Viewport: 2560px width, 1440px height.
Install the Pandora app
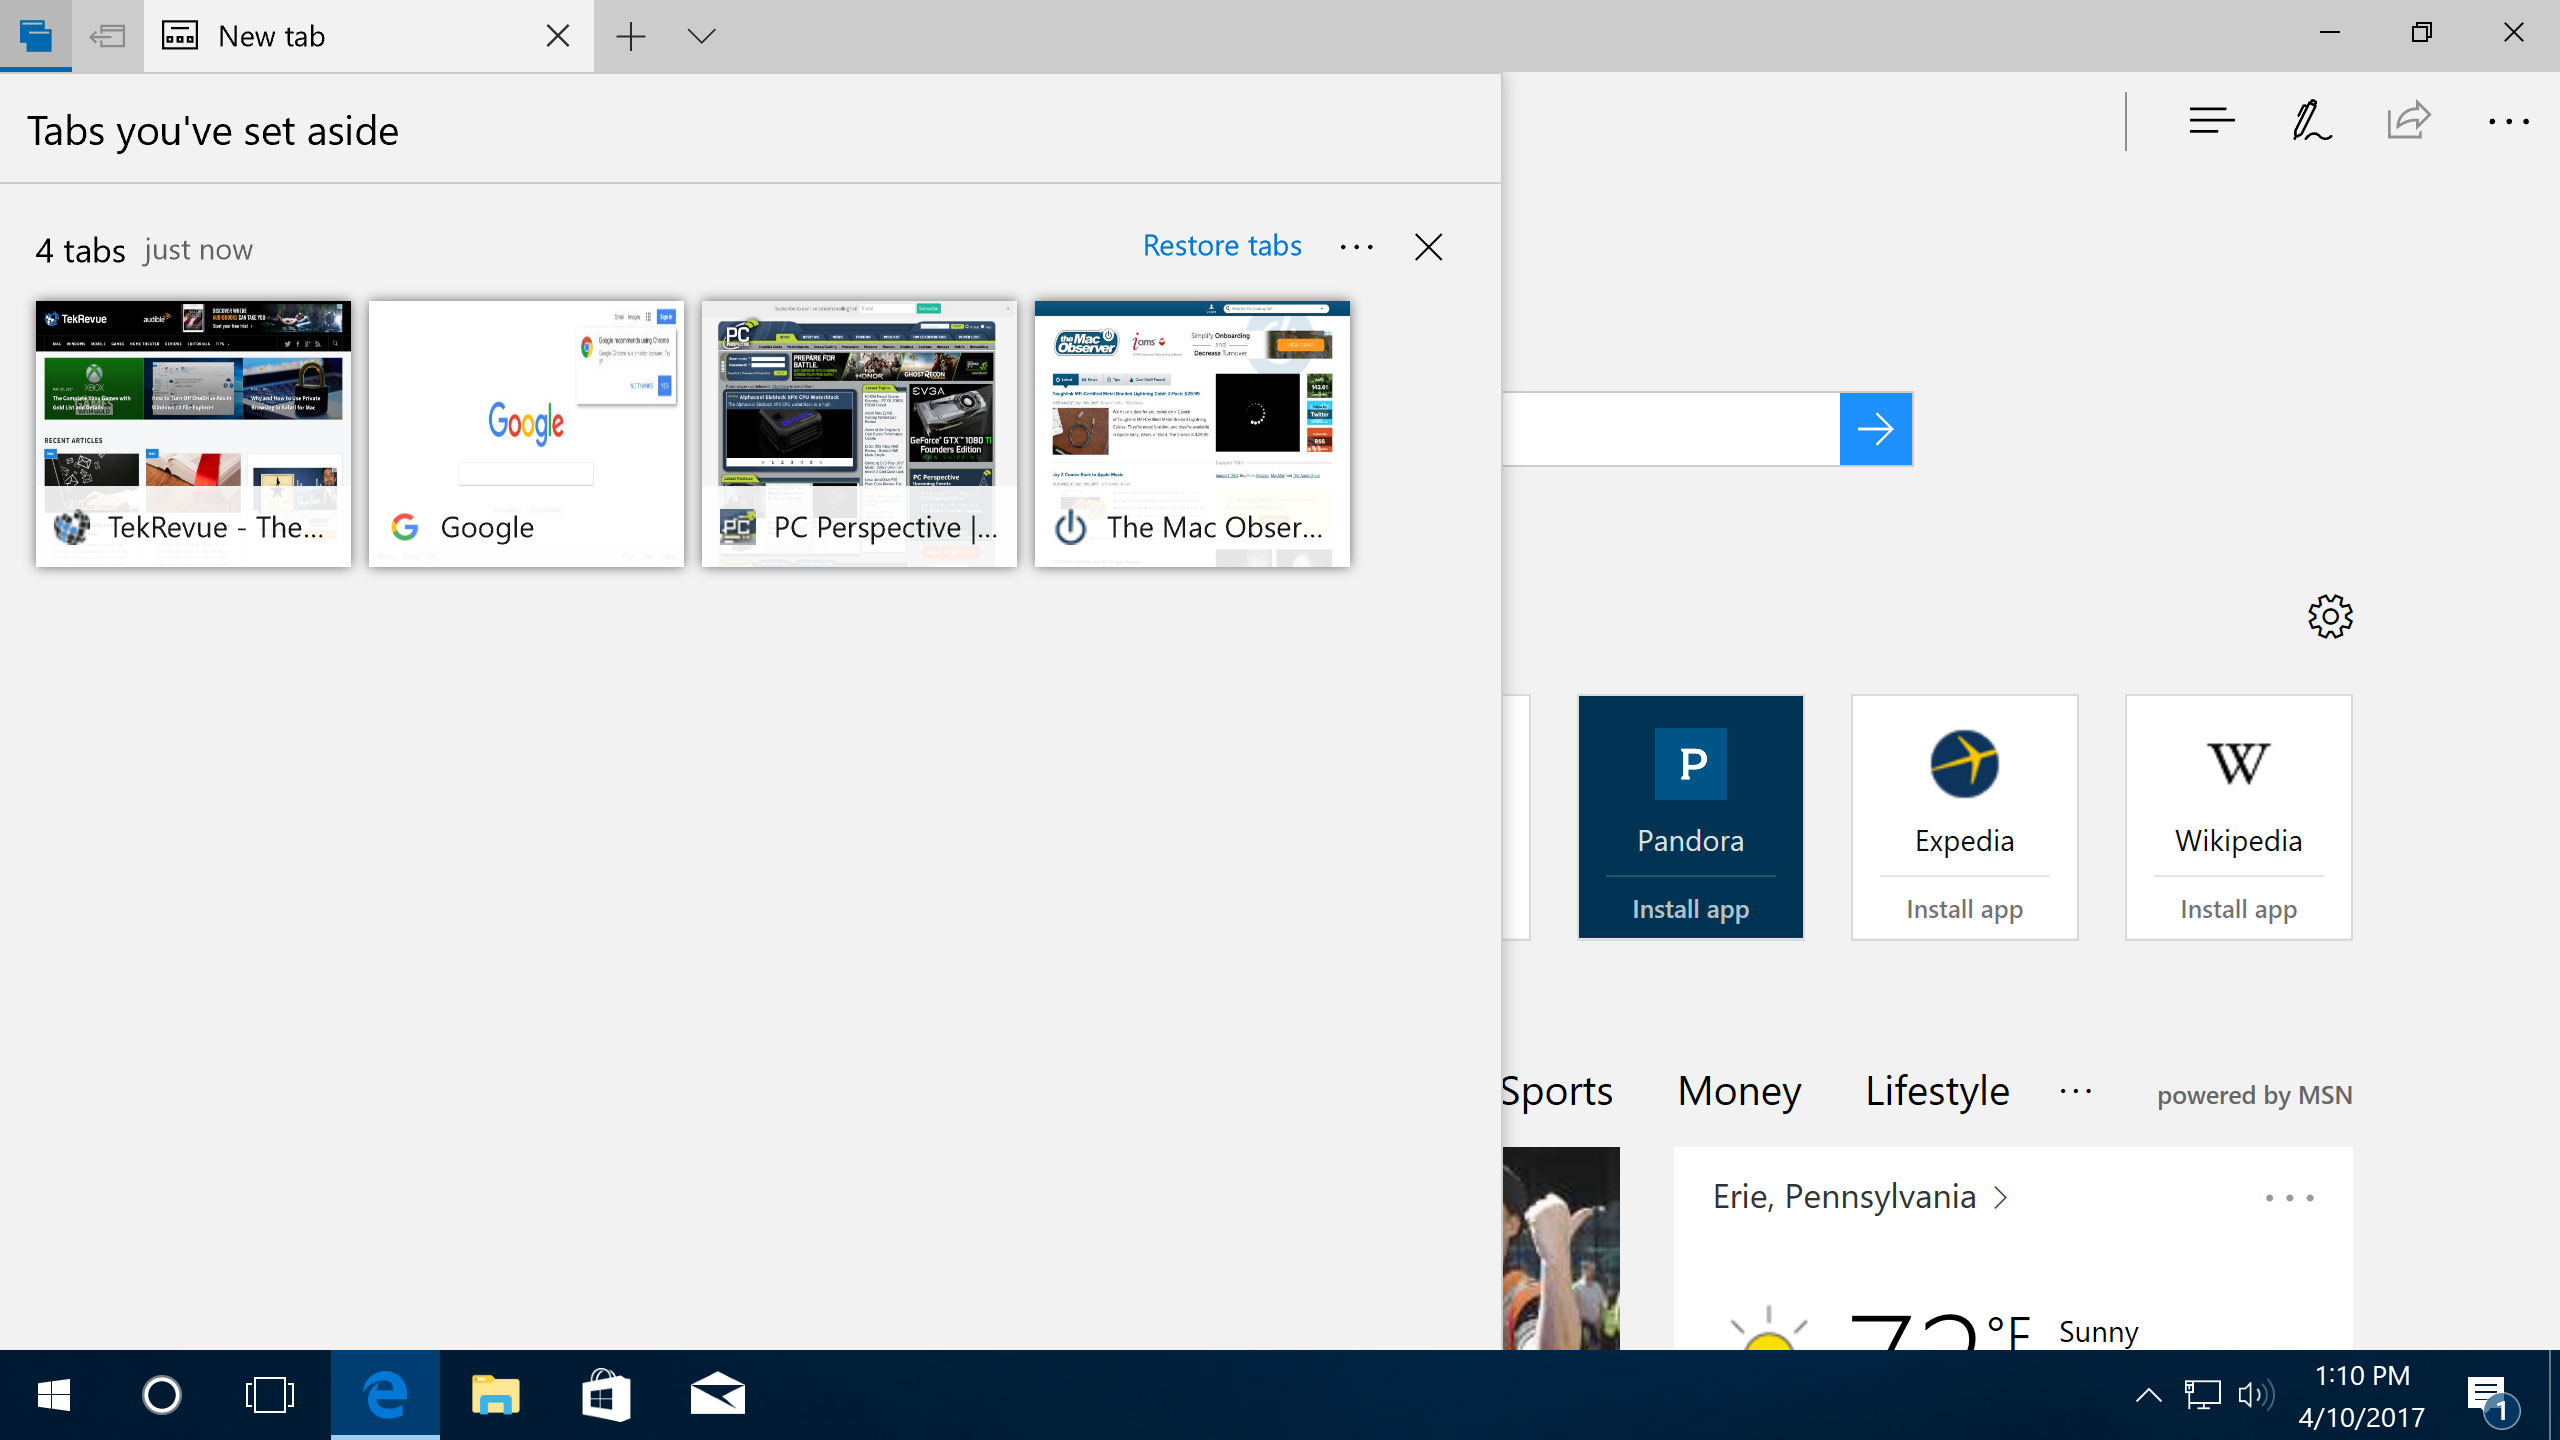1691,909
